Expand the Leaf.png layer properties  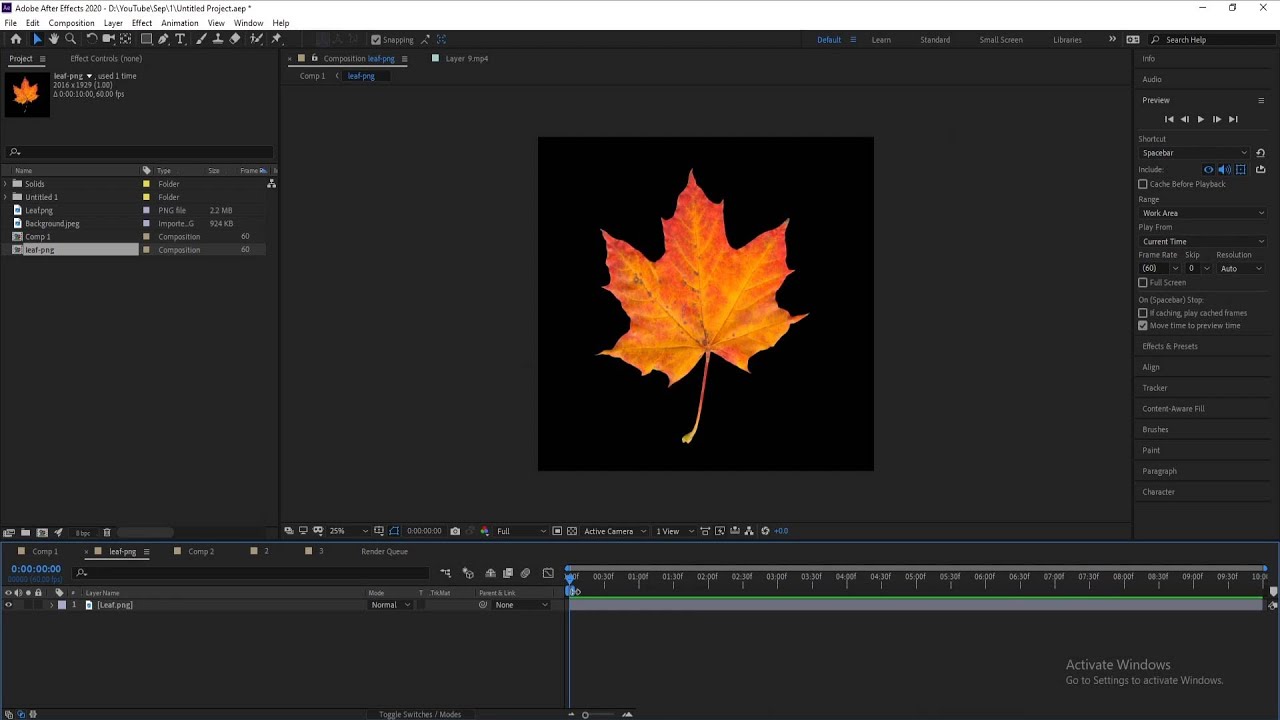click(x=51, y=605)
